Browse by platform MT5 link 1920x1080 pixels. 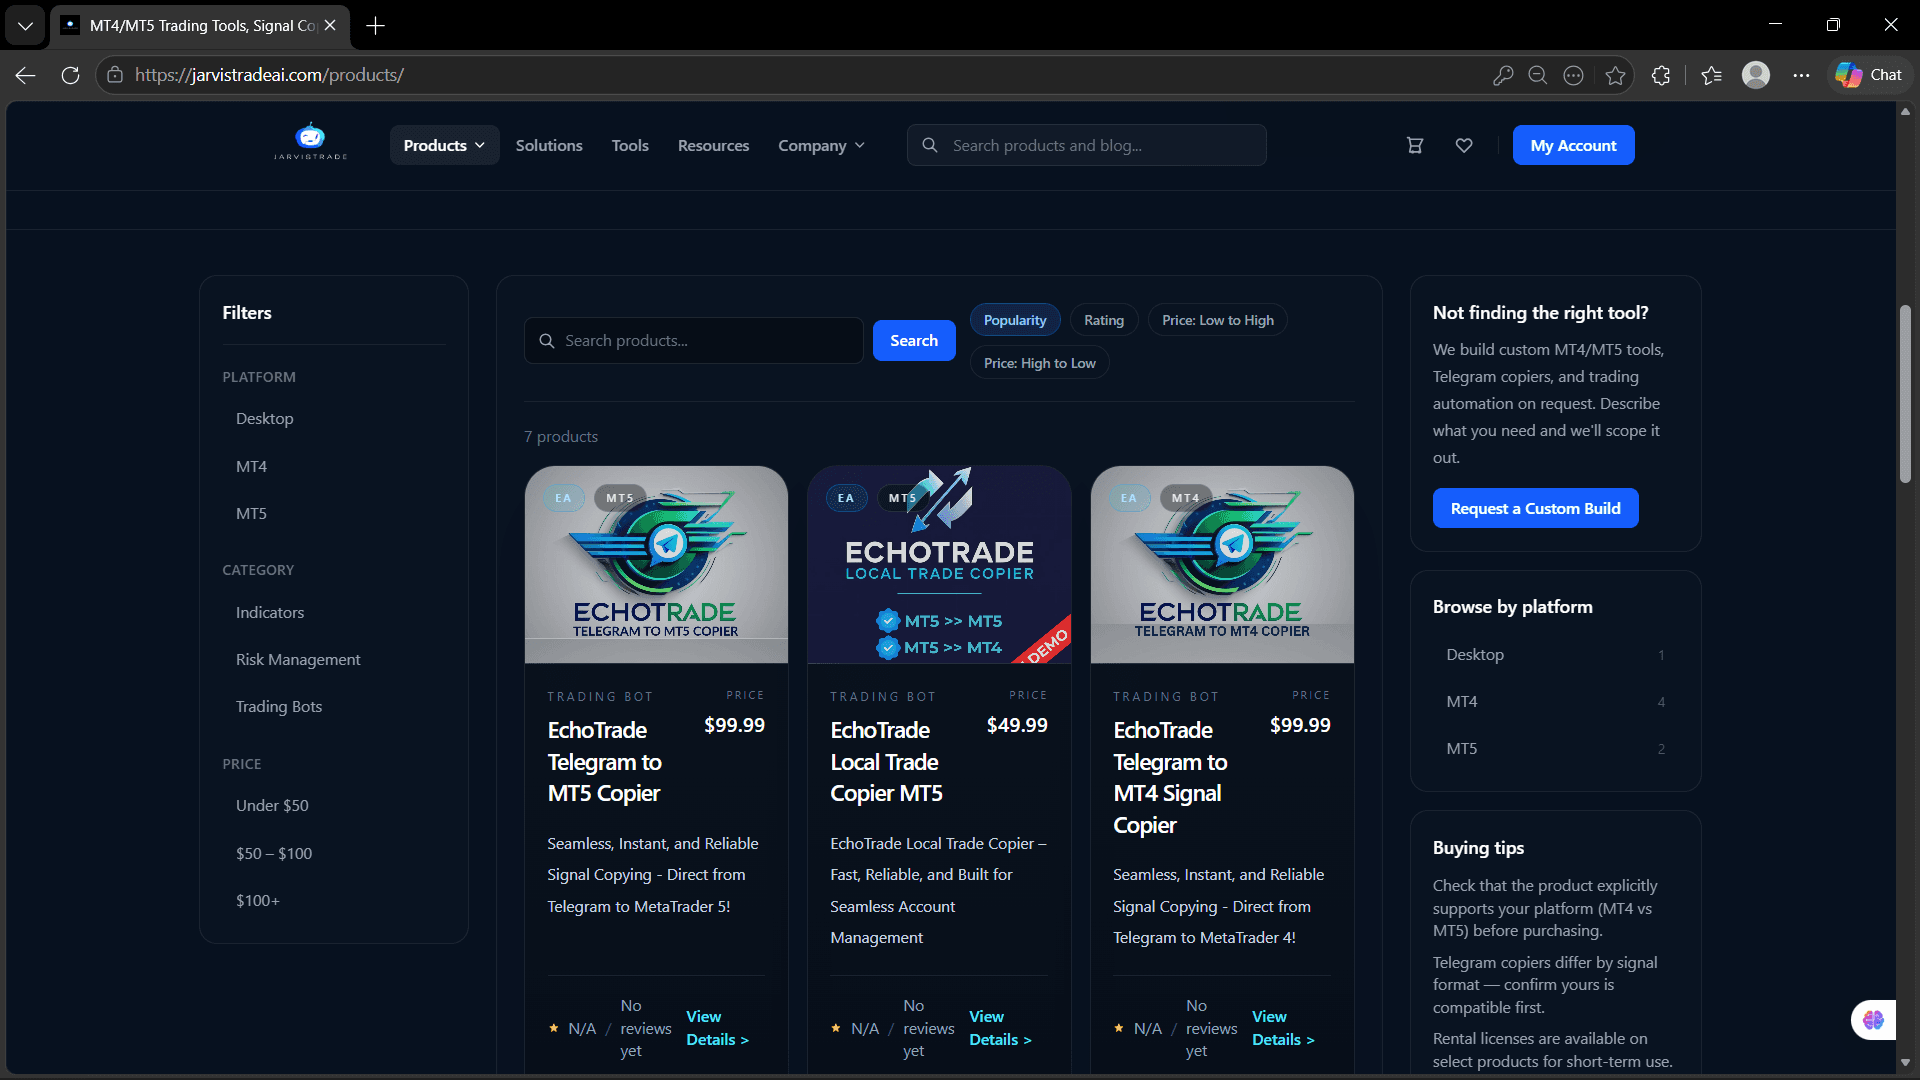point(1555,749)
